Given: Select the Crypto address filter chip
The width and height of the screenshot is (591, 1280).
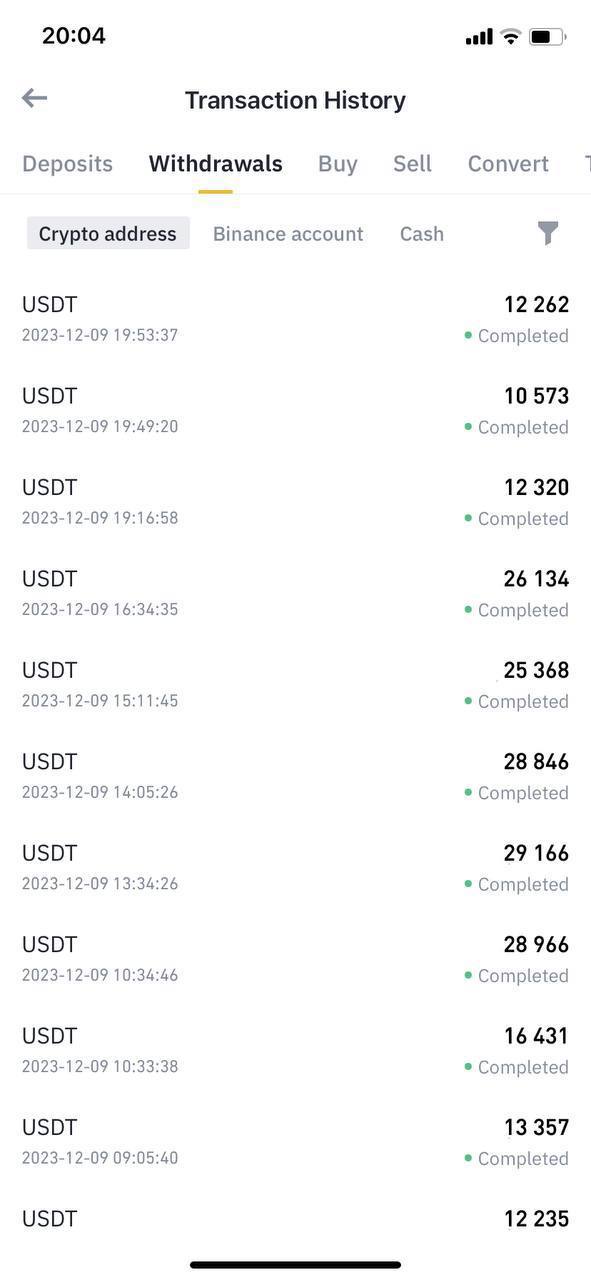Looking at the screenshot, I should point(108,234).
